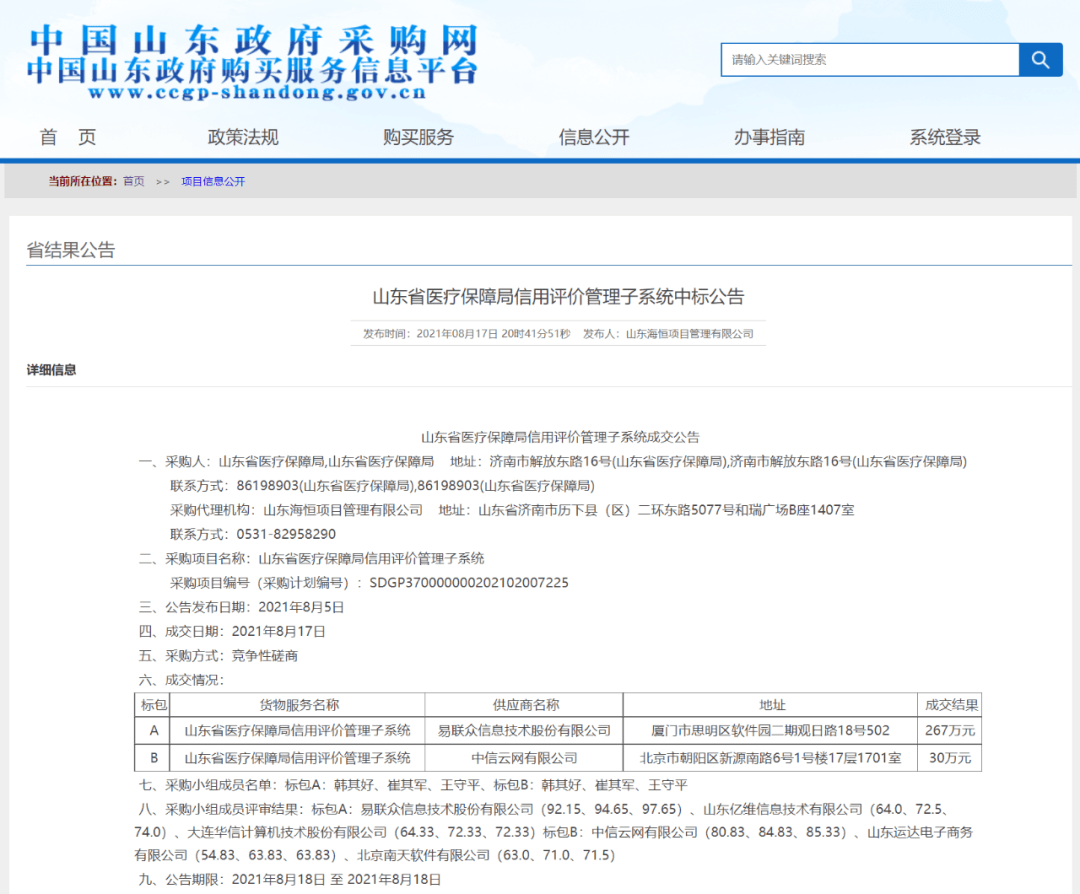1080x894 pixels.
Task: Open the 首页 navigation menu item
Action: 68,137
